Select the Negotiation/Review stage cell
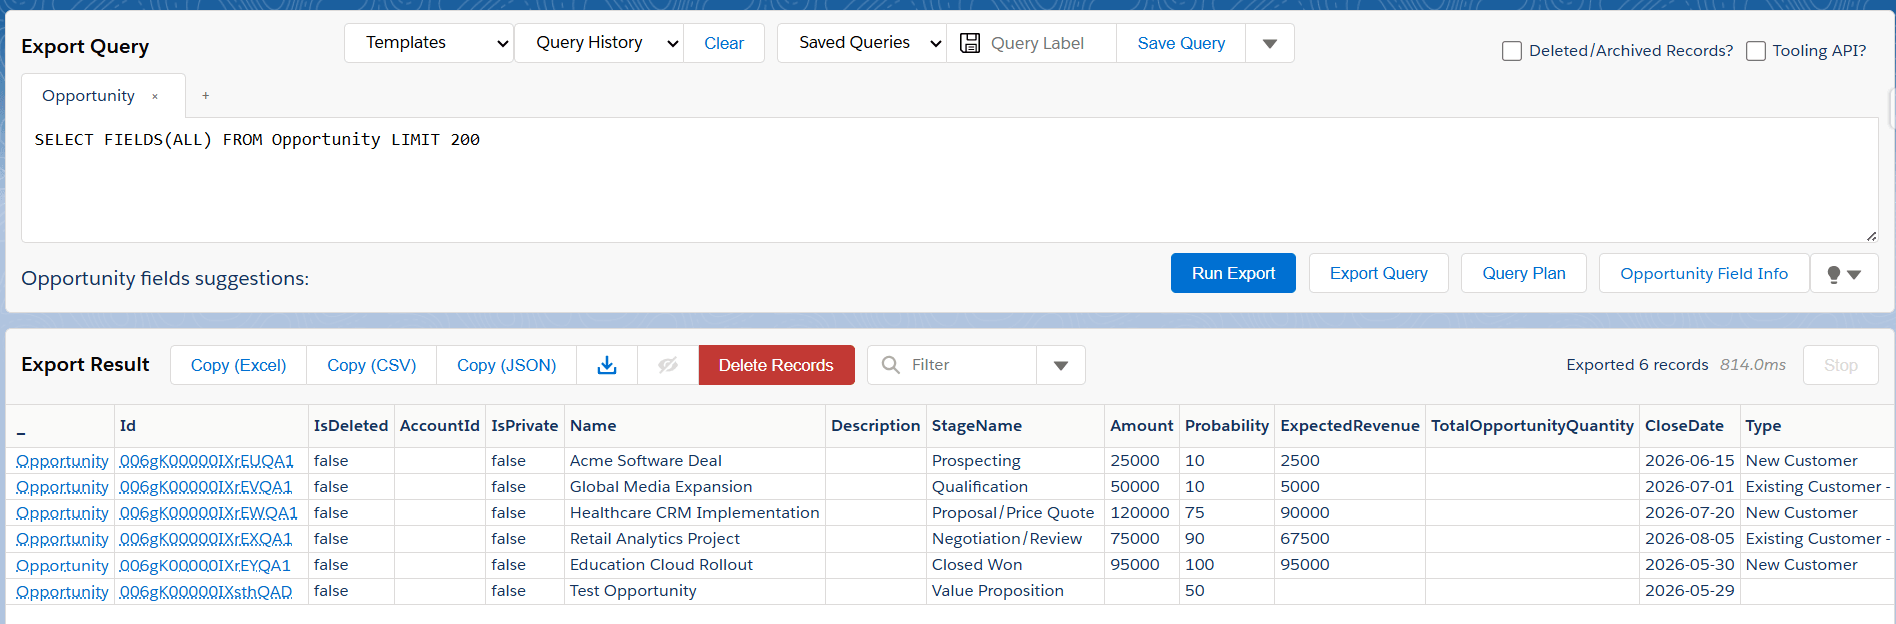The width and height of the screenshot is (1896, 624). point(1015,539)
